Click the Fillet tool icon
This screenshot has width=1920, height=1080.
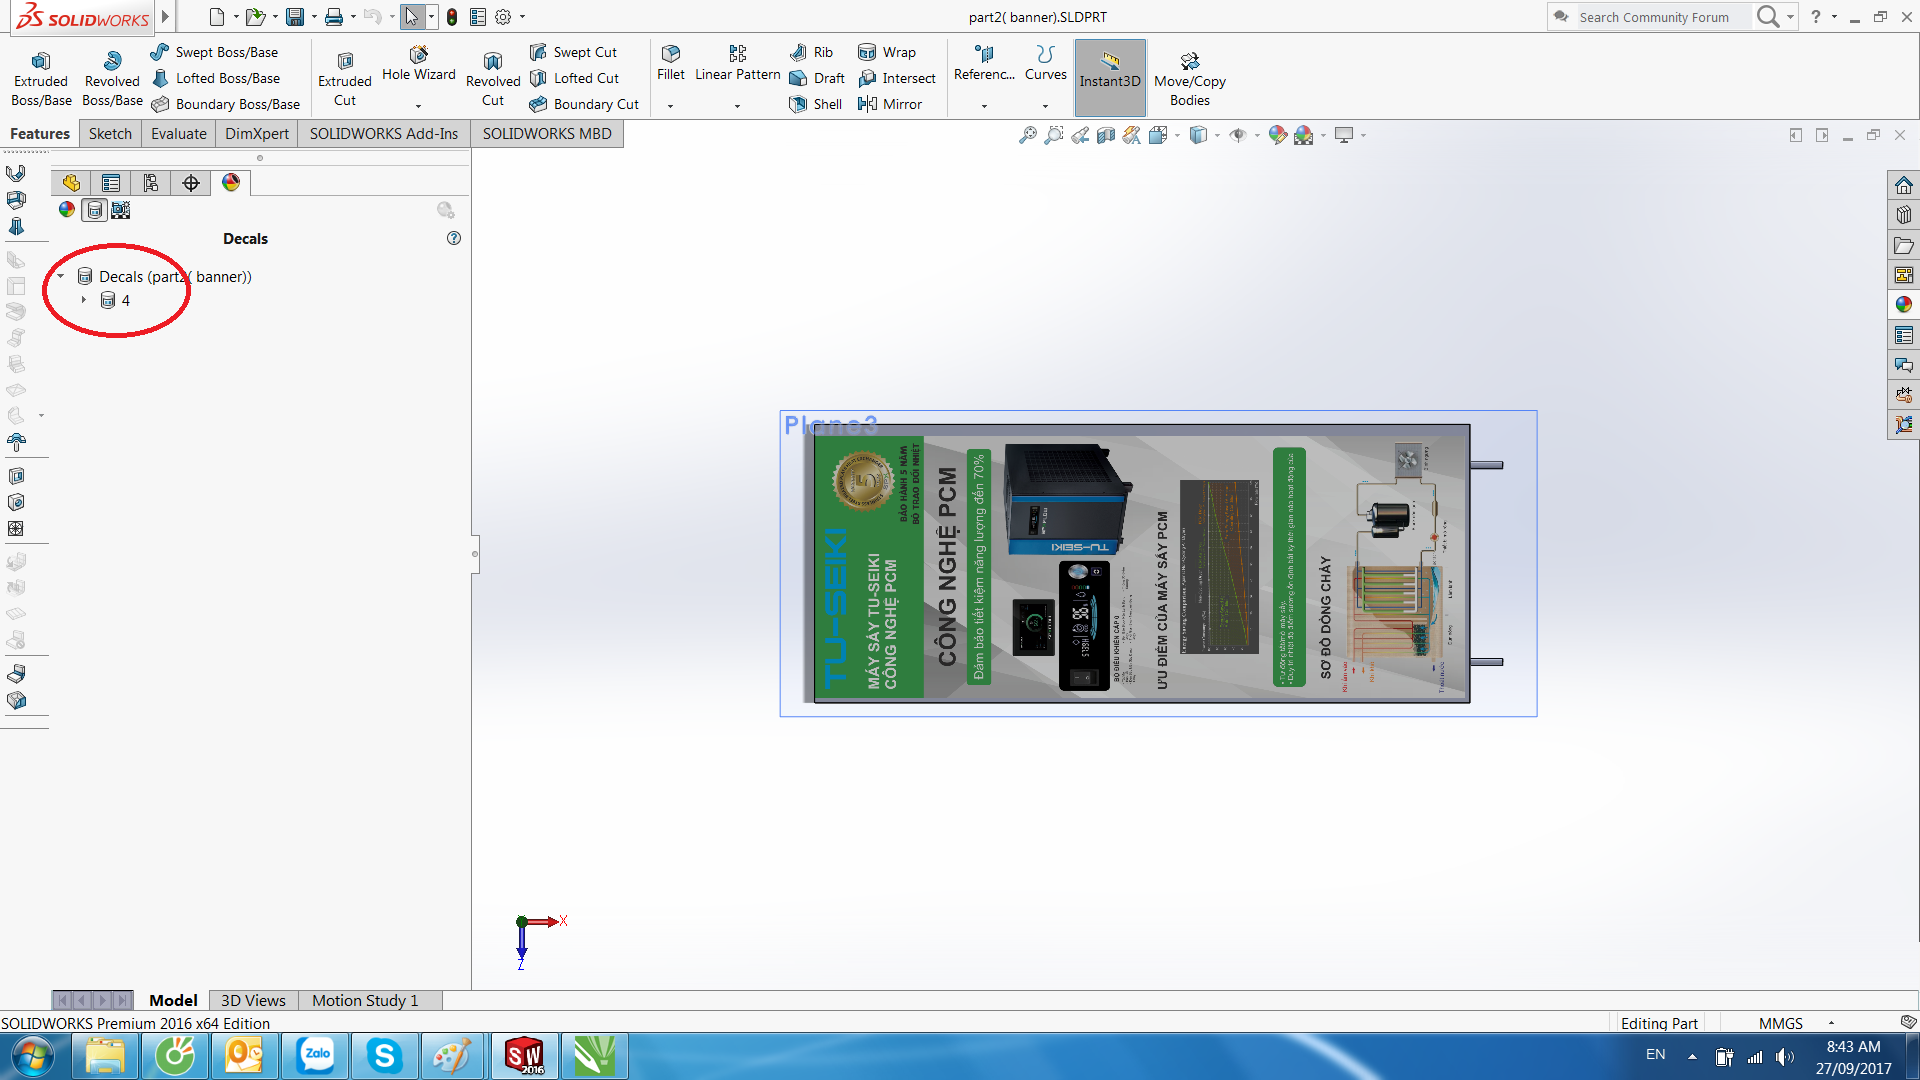(671, 54)
